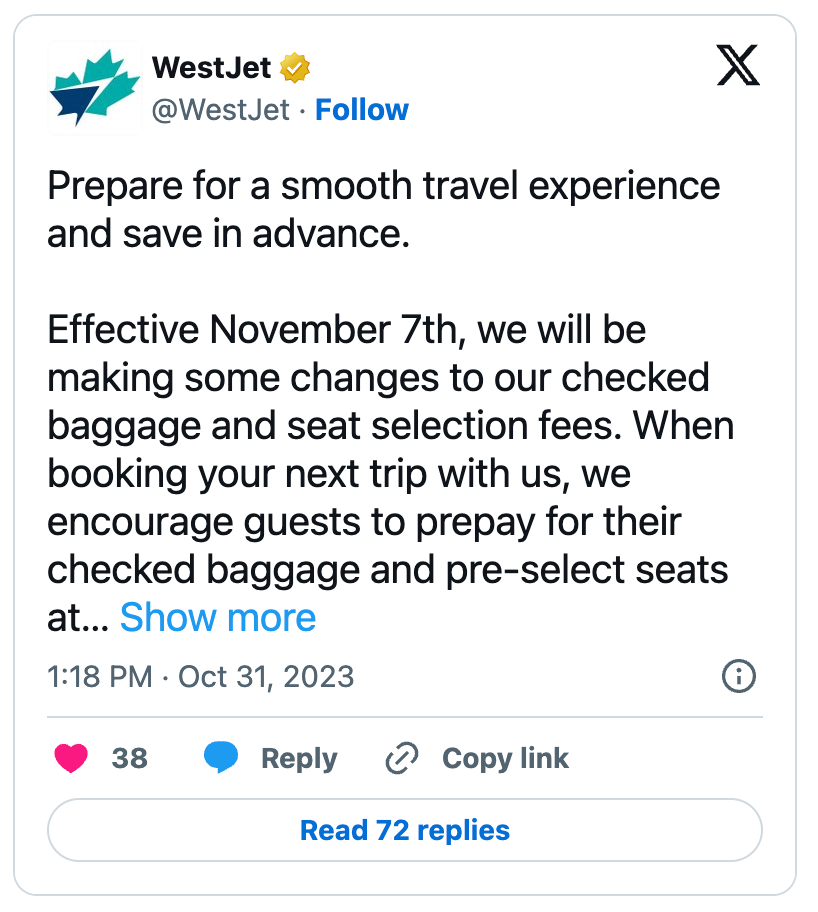This screenshot has height=912, width=818.
Task: Click the gold verified badge
Action: [295, 68]
